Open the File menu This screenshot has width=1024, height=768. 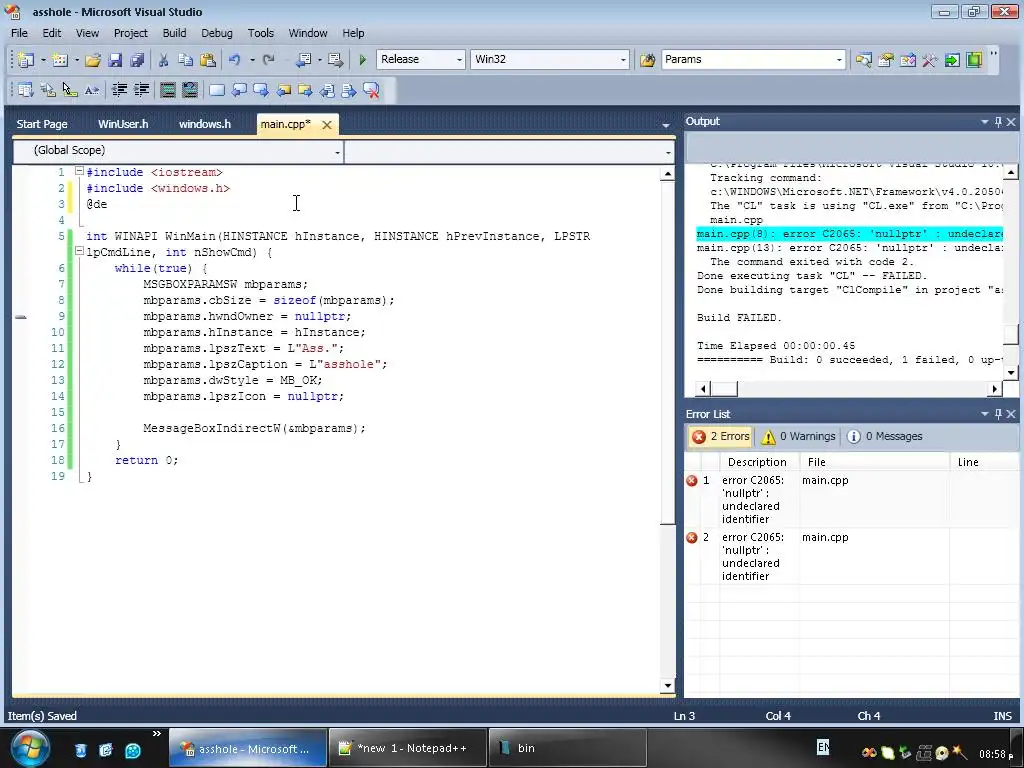pyautogui.click(x=19, y=33)
